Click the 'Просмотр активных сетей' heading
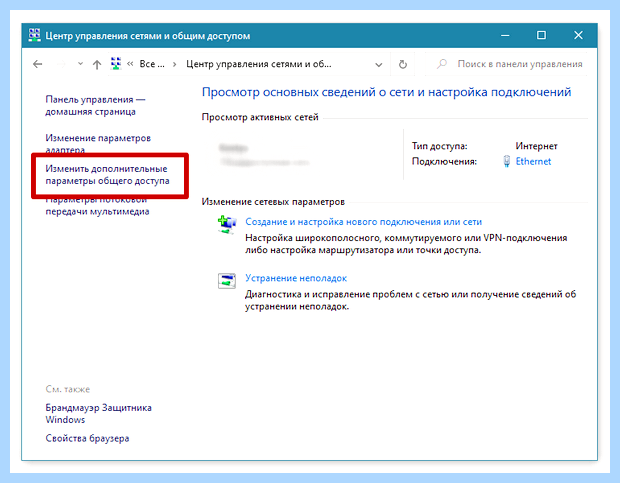This screenshot has height=483, width=620. 260,117
